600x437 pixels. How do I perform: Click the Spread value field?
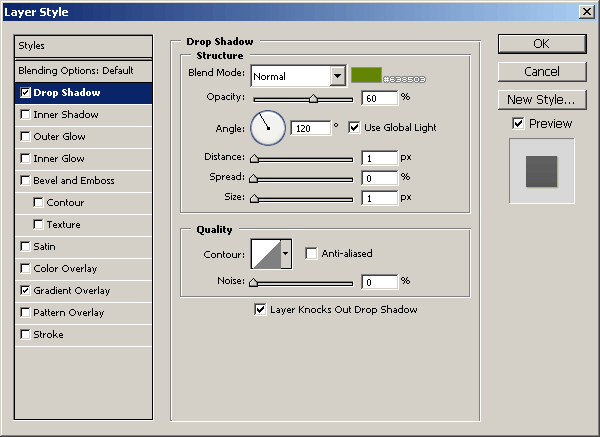click(380, 178)
